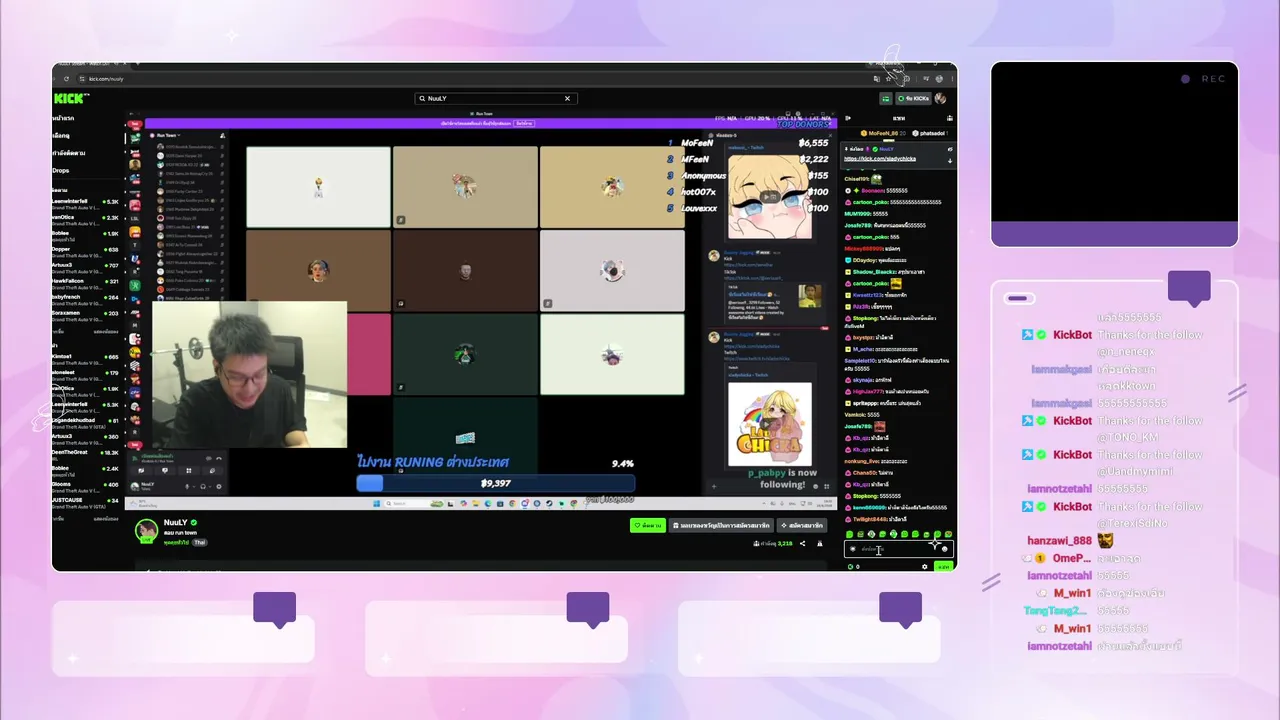
Task: Open the browser three-dot menu
Action: coord(950,78)
